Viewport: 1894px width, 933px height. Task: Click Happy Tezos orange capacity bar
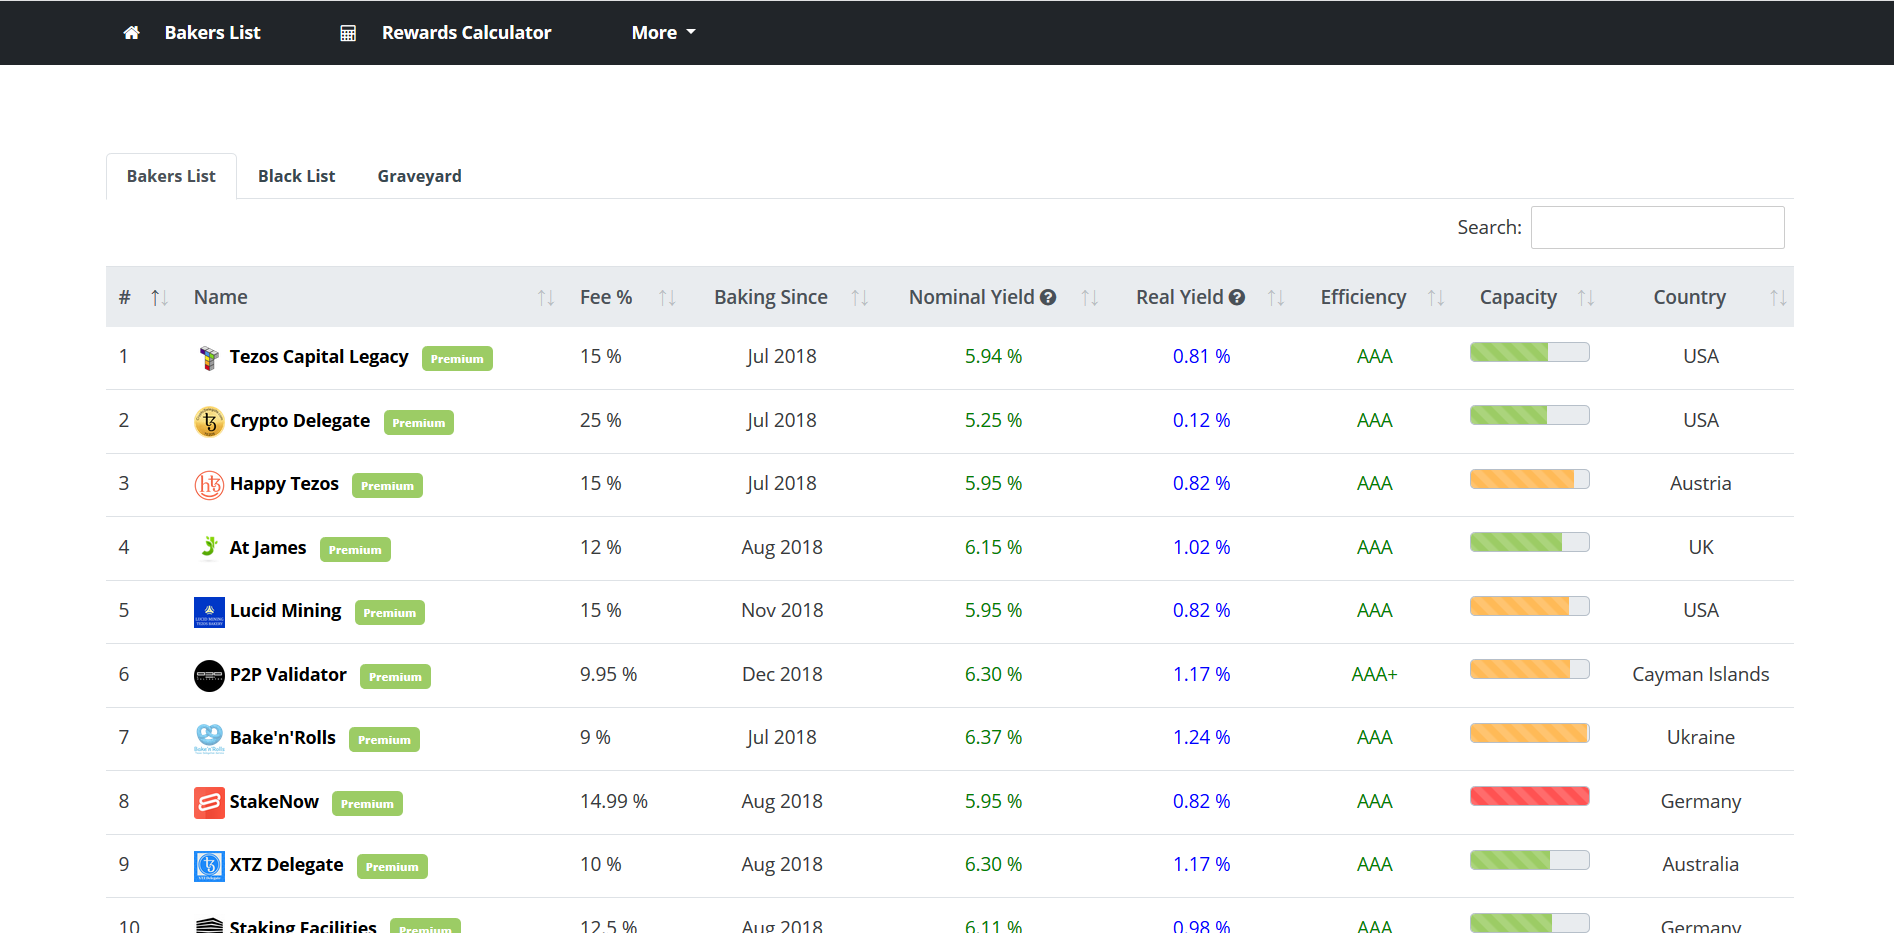coord(1529,479)
